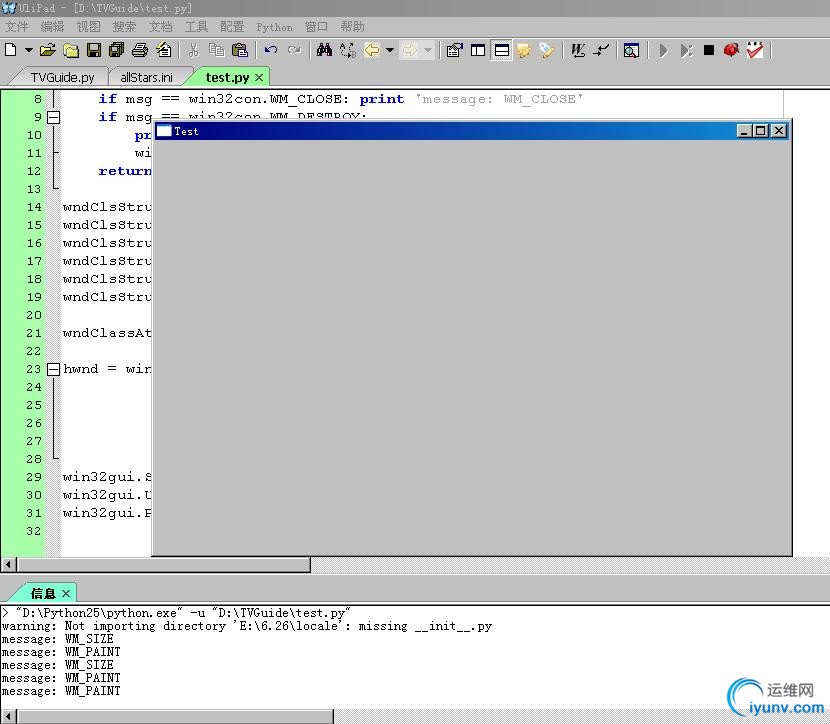Select the test.py tab
This screenshot has width=830, height=724.
pyautogui.click(x=227, y=77)
